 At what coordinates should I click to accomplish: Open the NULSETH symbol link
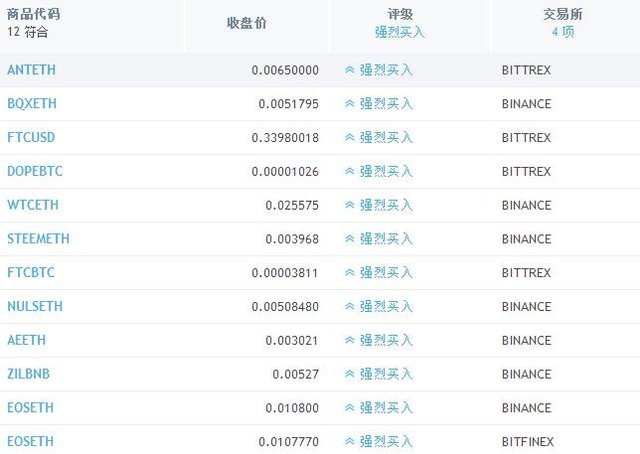click(x=35, y=307)
